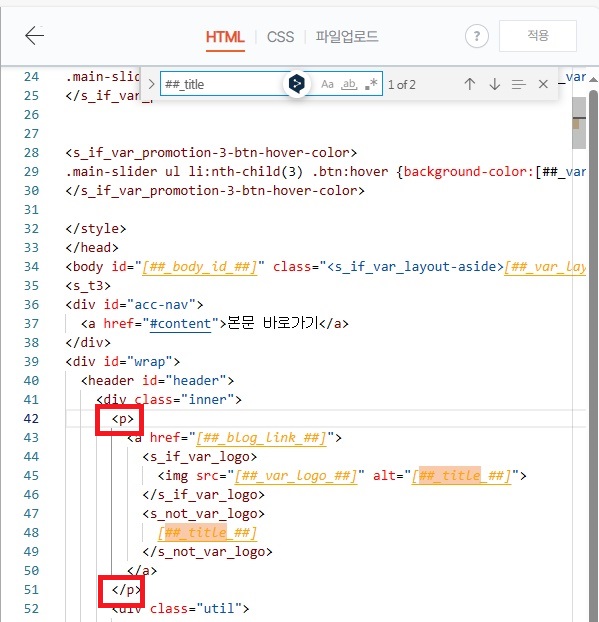This screenshot has width=599, height=622.
Task: Click <div id="wrap"> on line 39
Action: click(123, 362)
